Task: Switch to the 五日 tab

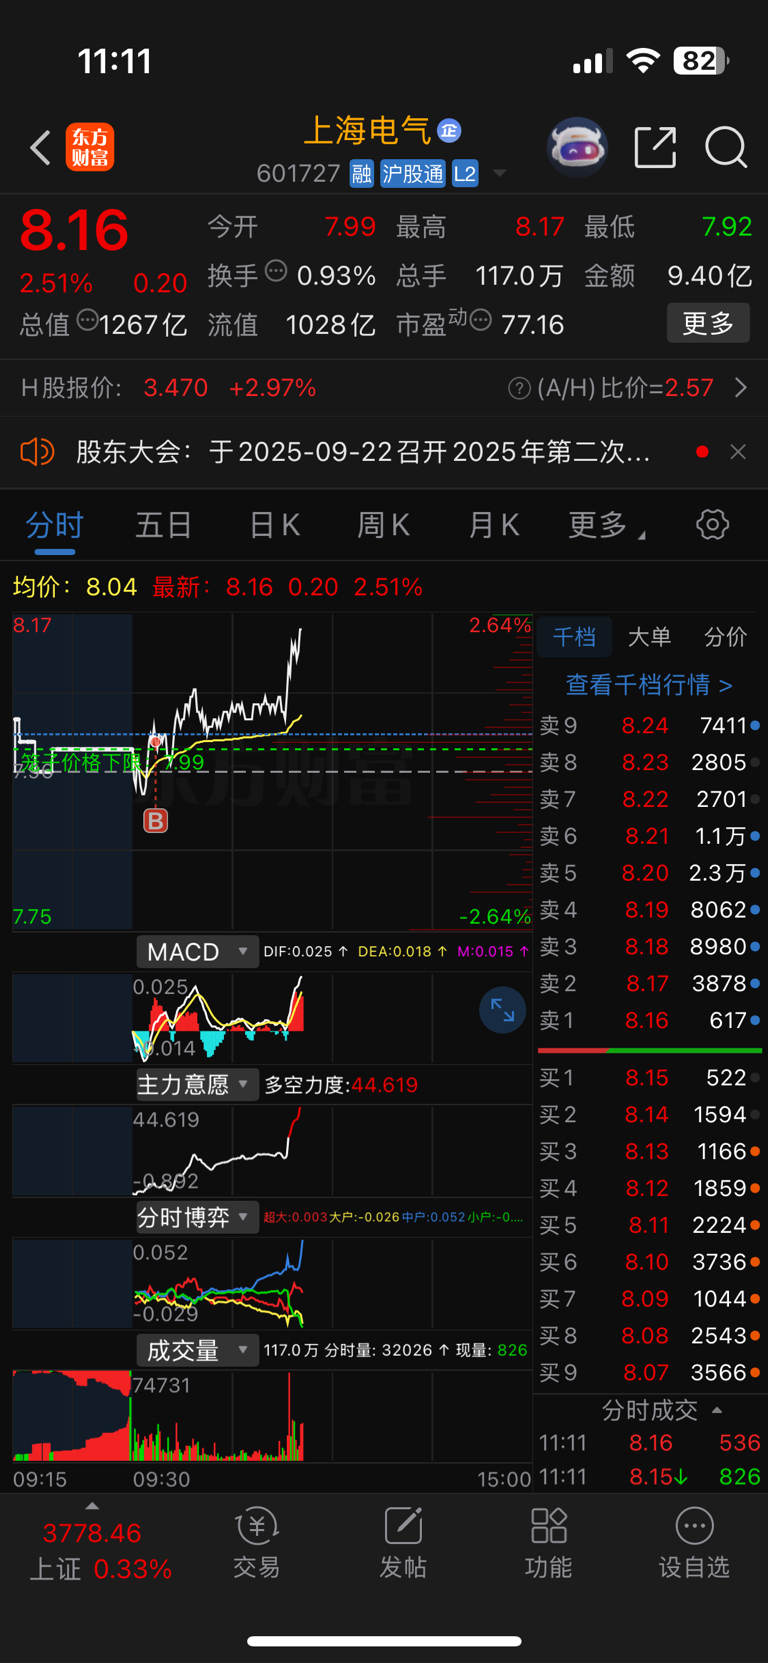Action: click(164, 526)
